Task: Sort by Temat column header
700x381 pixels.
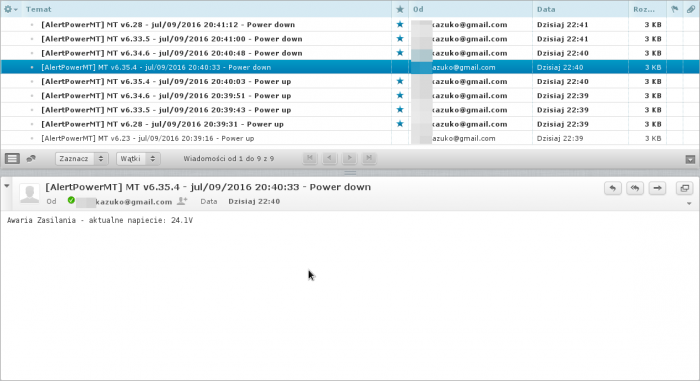Action: [38, 9]
